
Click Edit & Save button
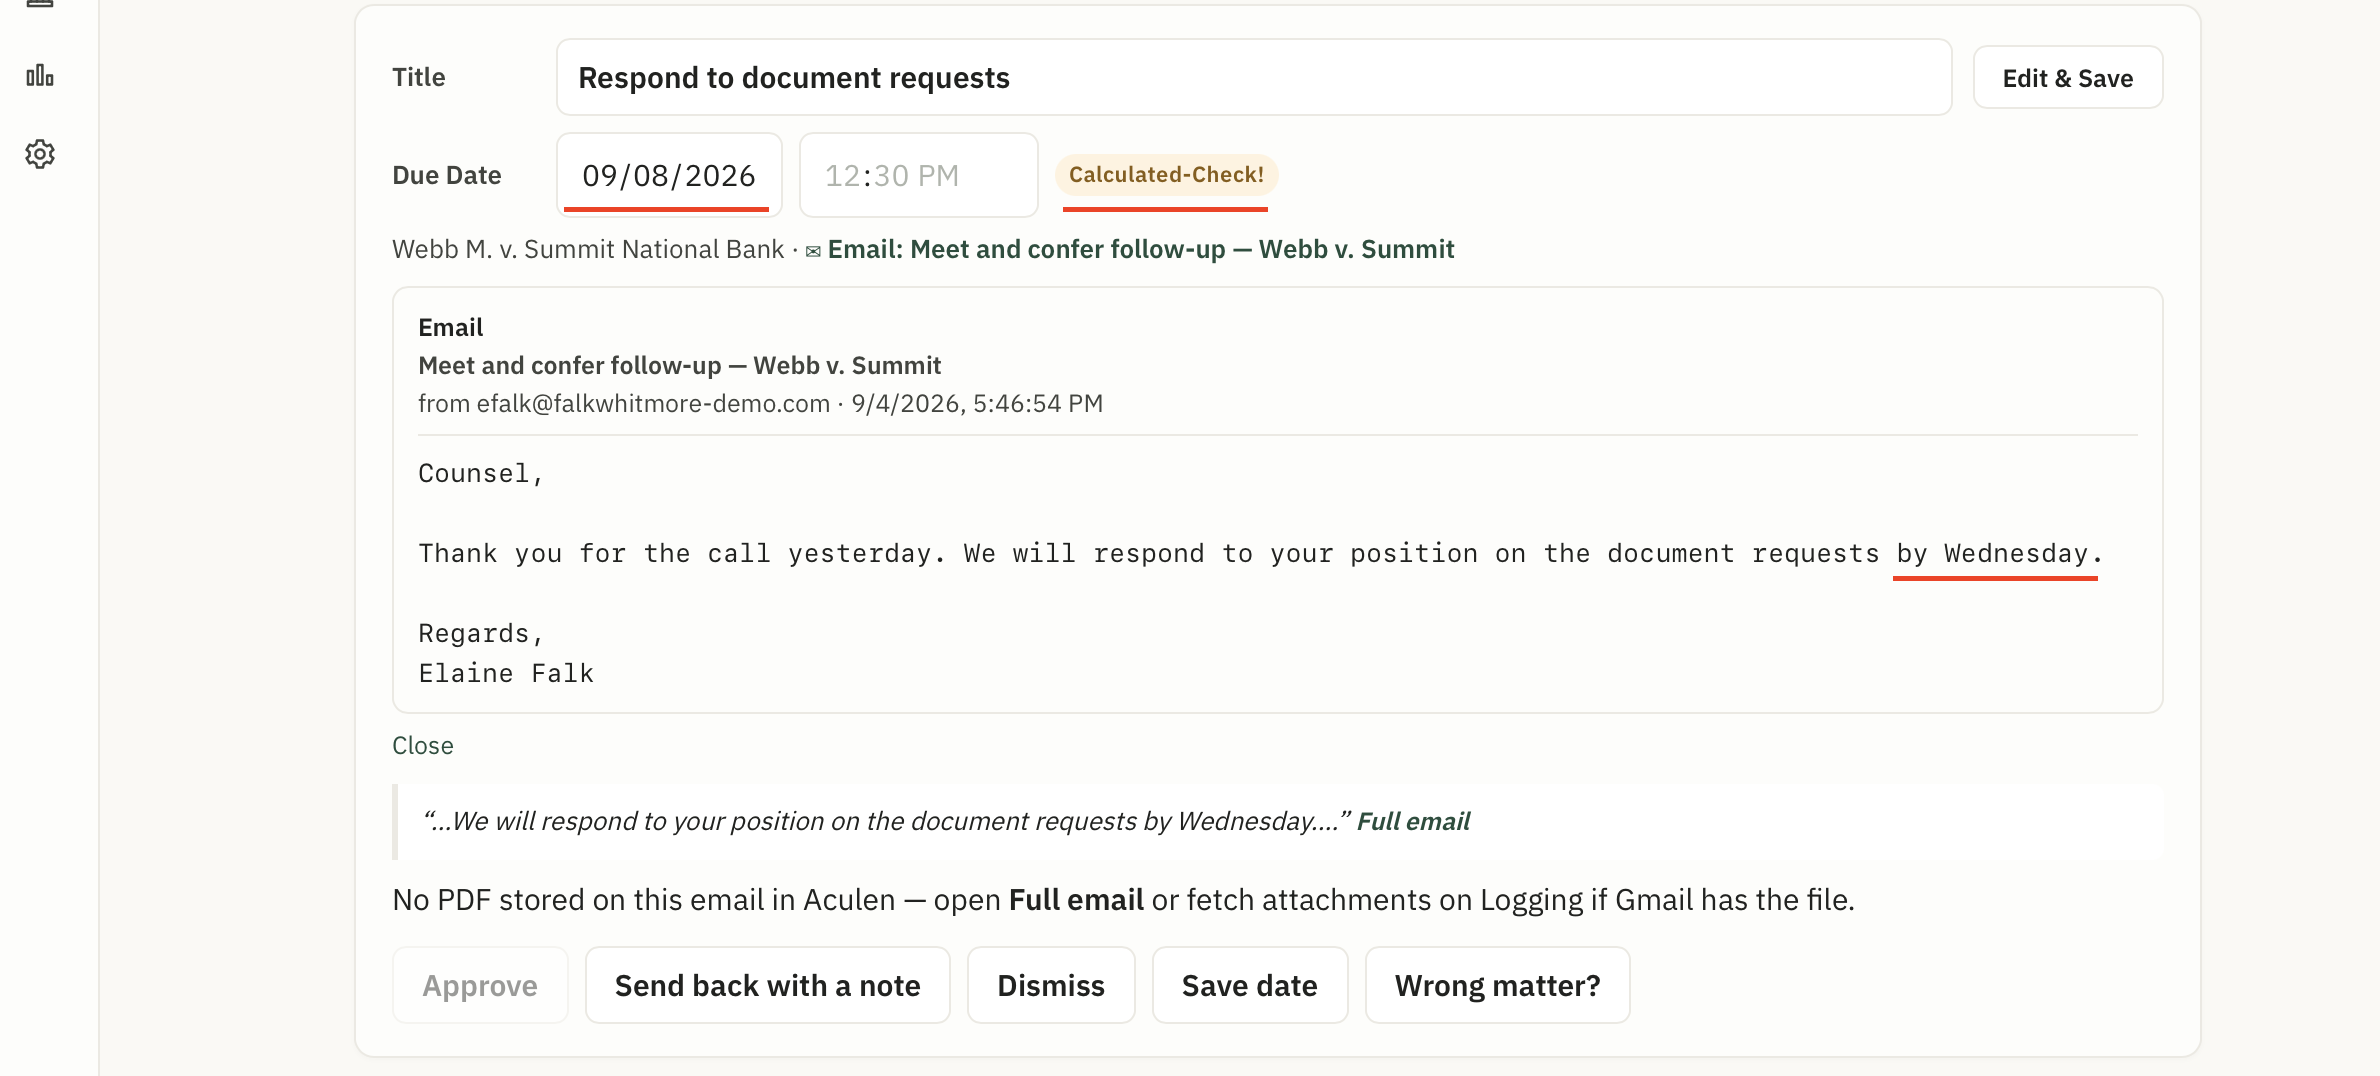tap(2067, 78)
